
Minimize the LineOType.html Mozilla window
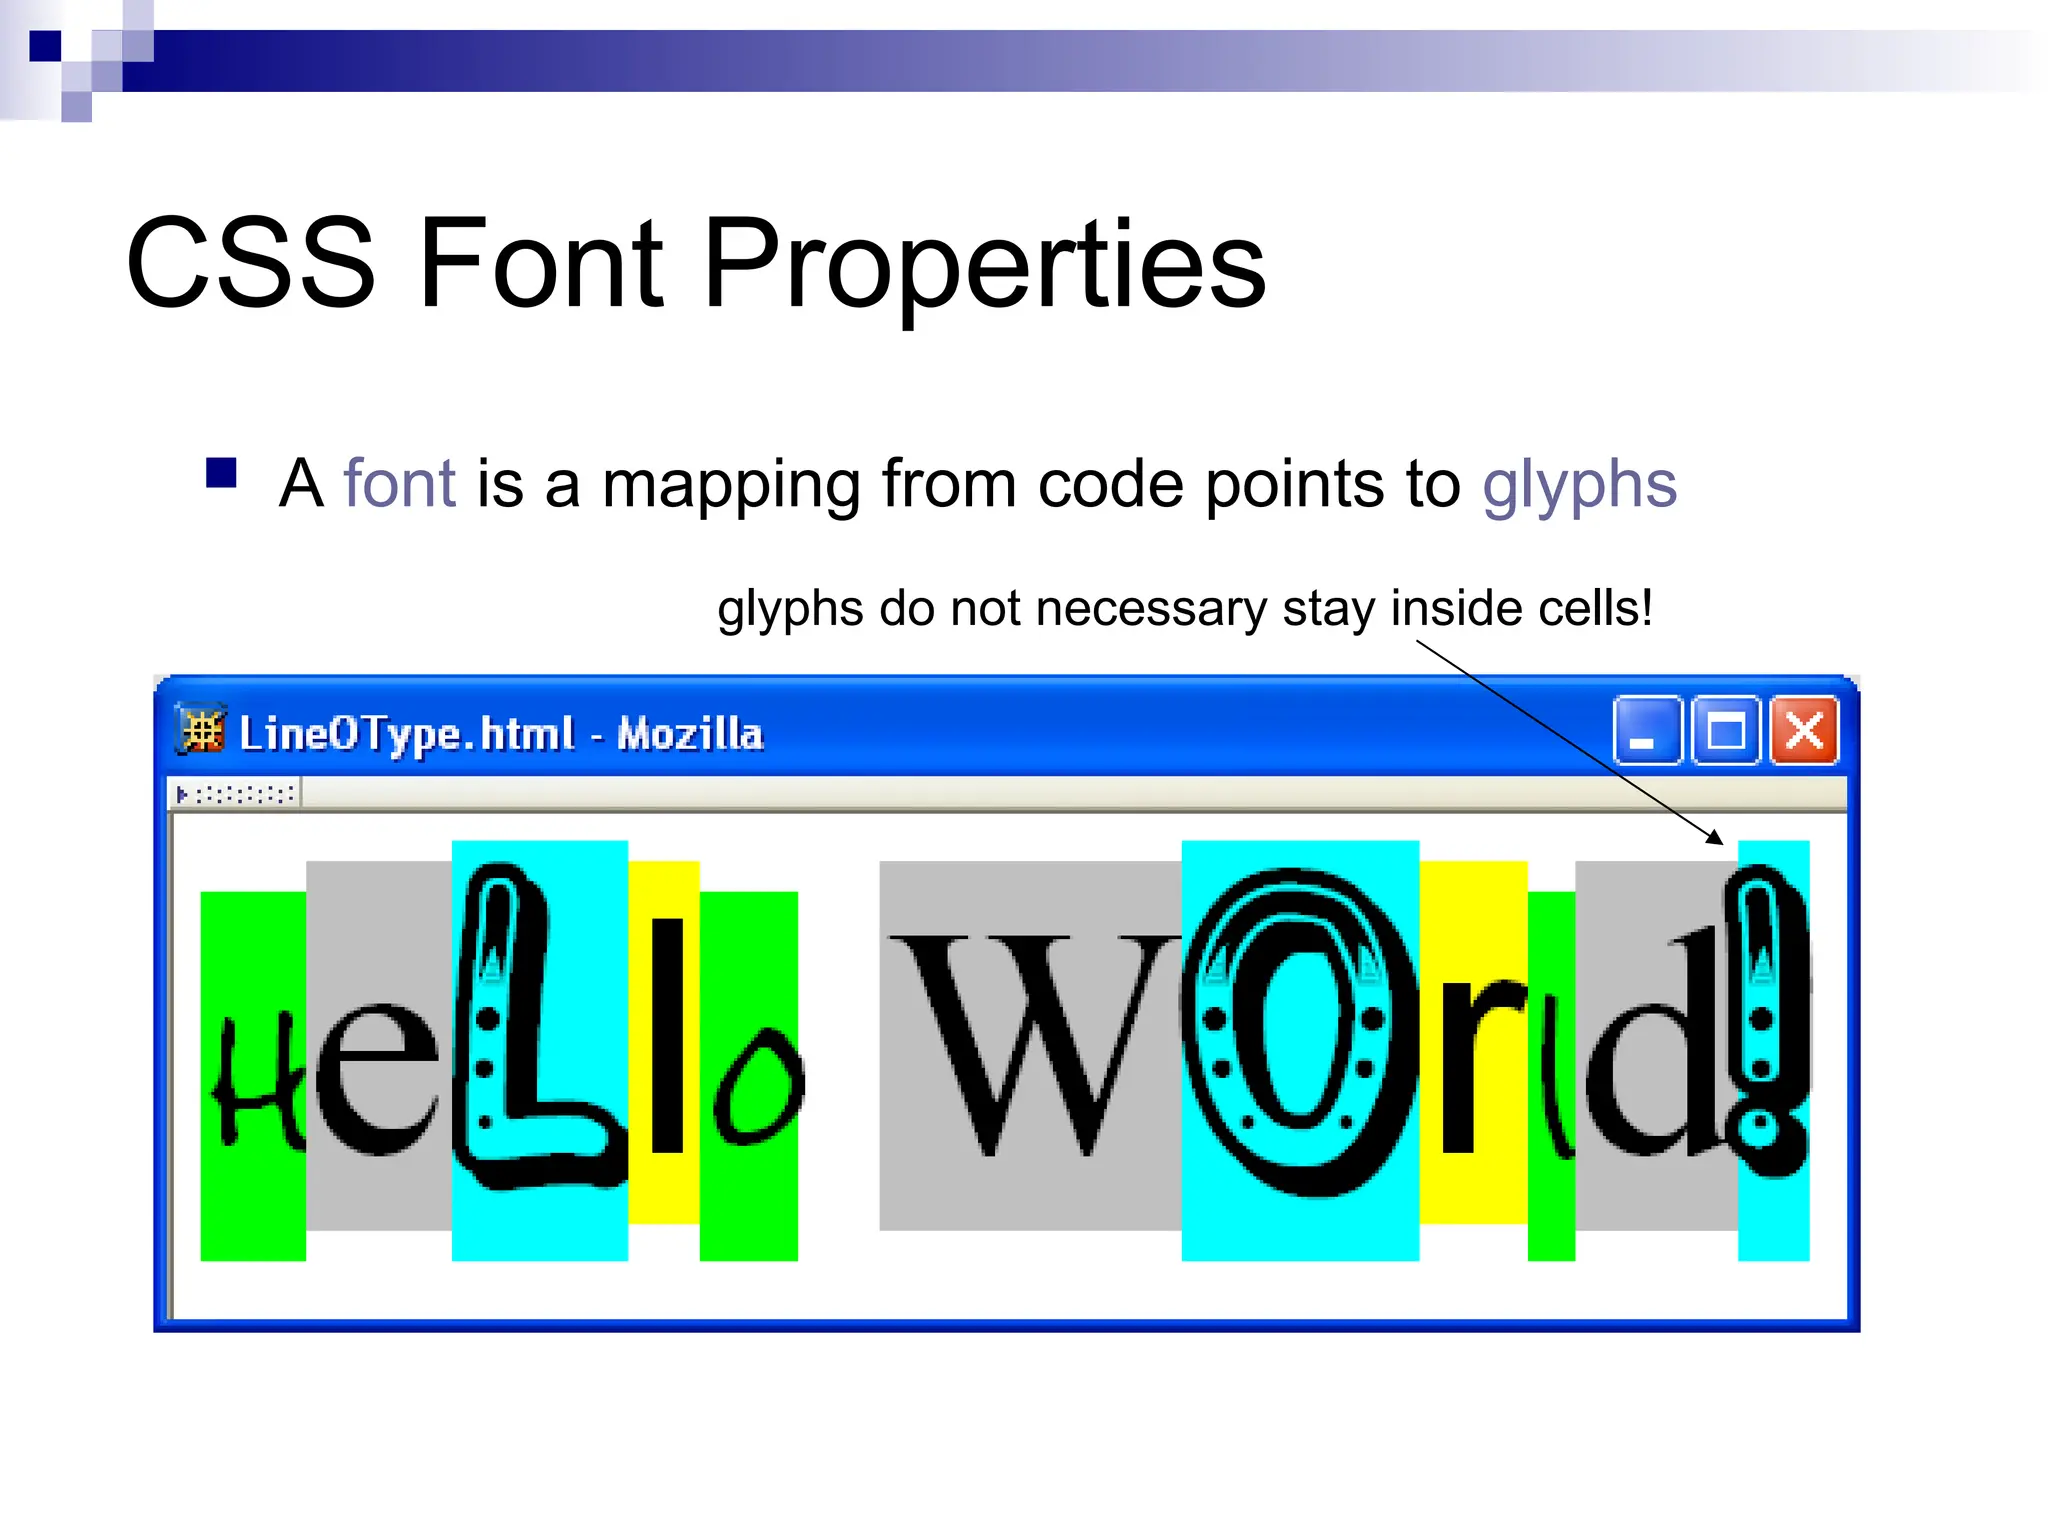(x=1646, y=731)
